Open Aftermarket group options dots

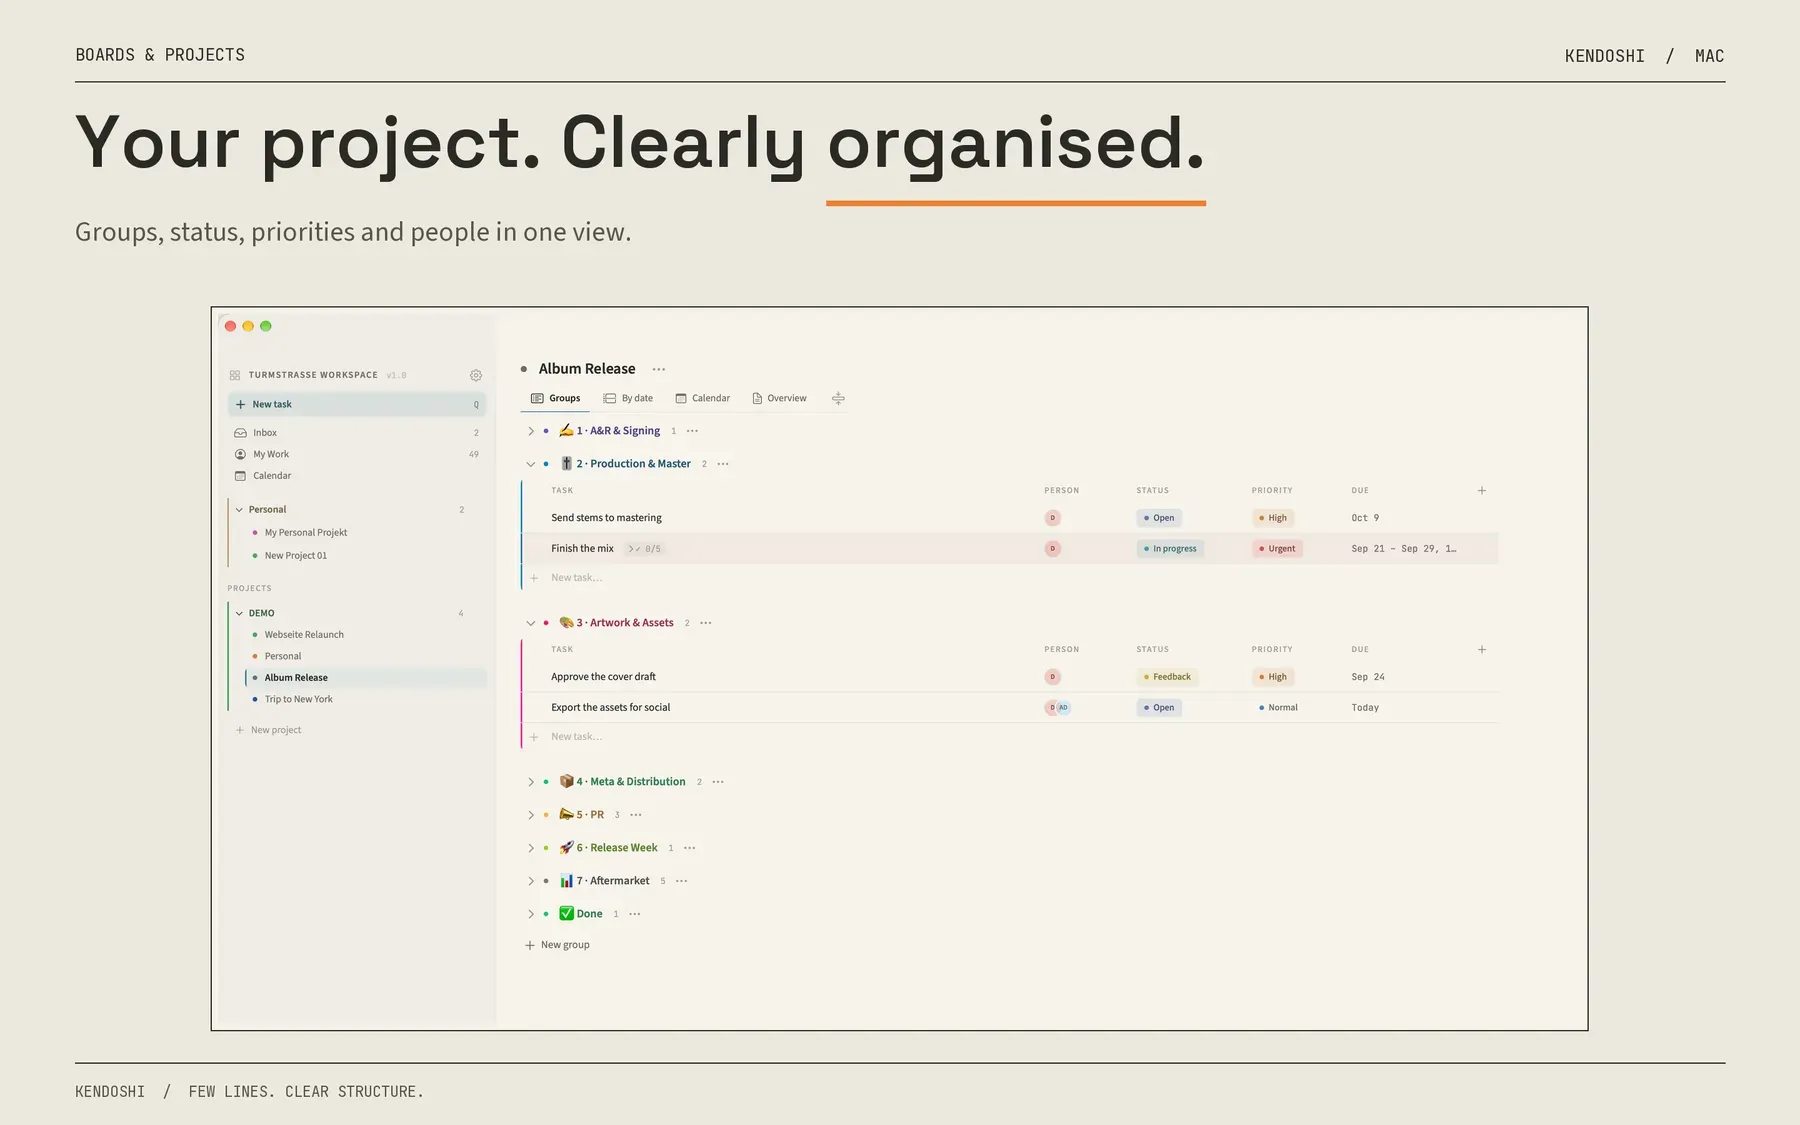click(682, 881)
